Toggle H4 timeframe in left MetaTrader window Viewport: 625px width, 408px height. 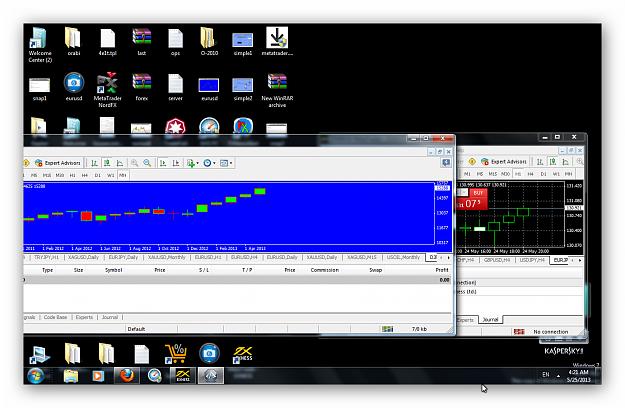[x=85, y=175]
